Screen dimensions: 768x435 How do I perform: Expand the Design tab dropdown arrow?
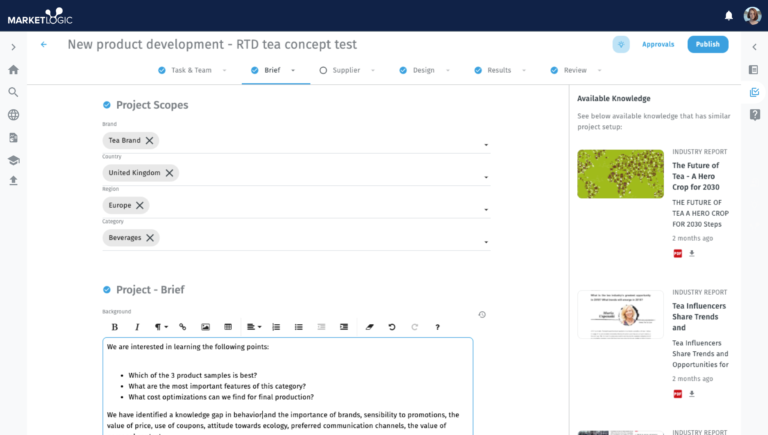[x=448, y=71]
